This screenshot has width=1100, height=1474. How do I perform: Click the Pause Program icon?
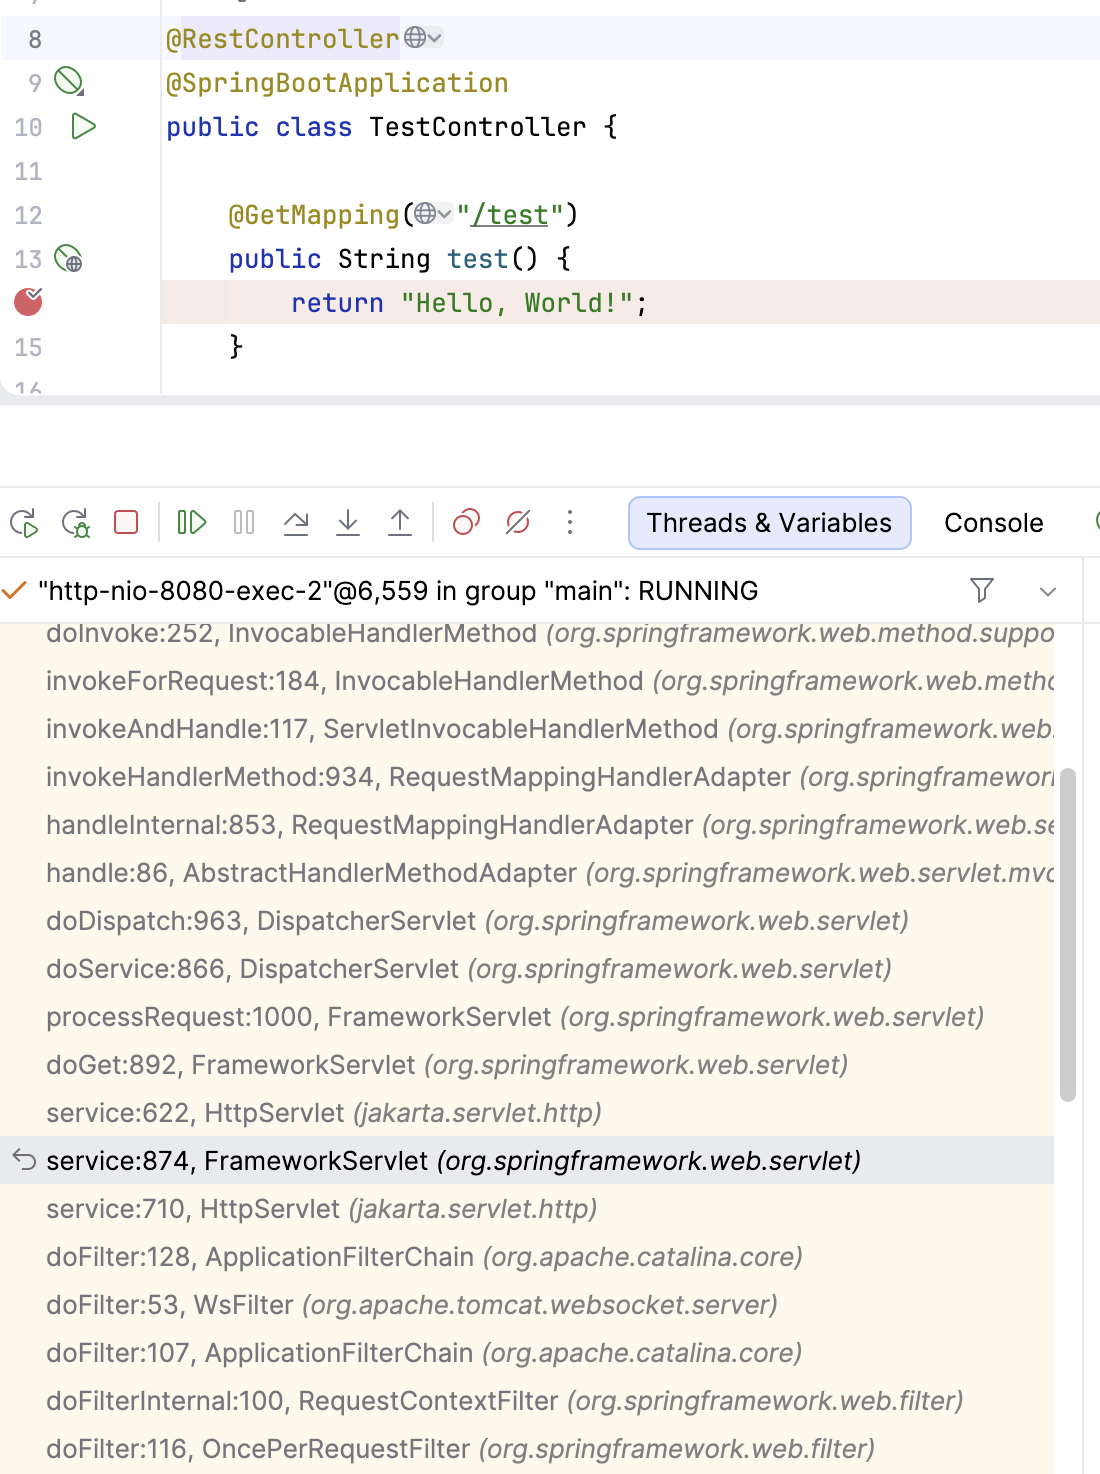[x=244, y=523]
